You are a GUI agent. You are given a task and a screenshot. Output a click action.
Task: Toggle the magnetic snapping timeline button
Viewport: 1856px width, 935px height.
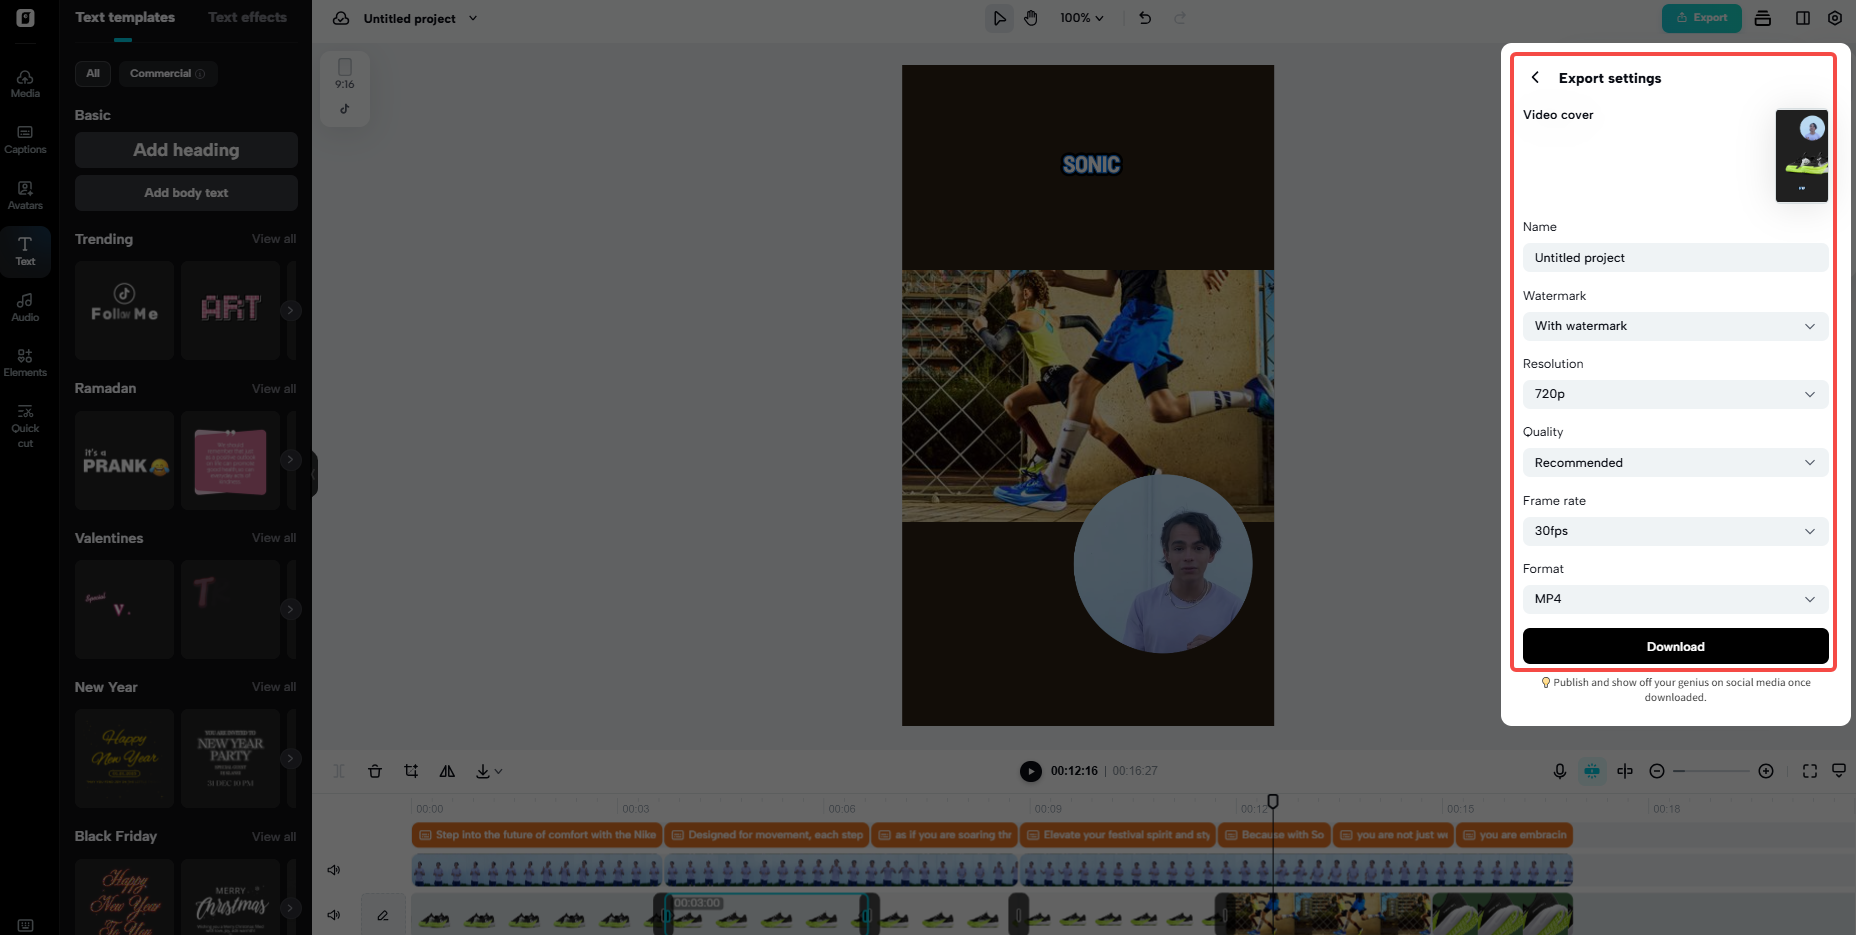[x=1592, y=771]
